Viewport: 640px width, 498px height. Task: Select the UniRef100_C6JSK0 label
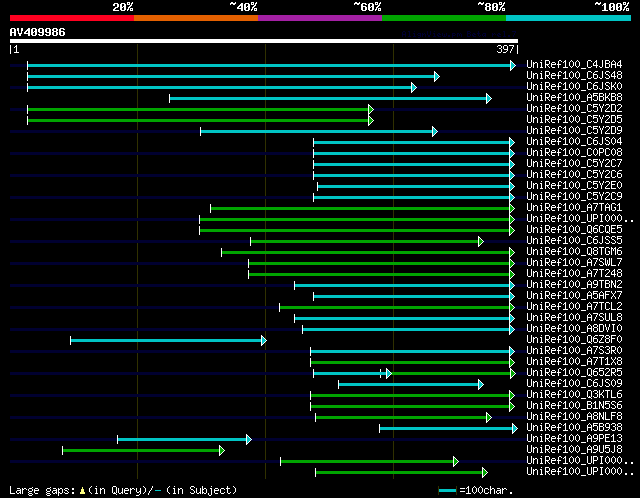point(574,87)
